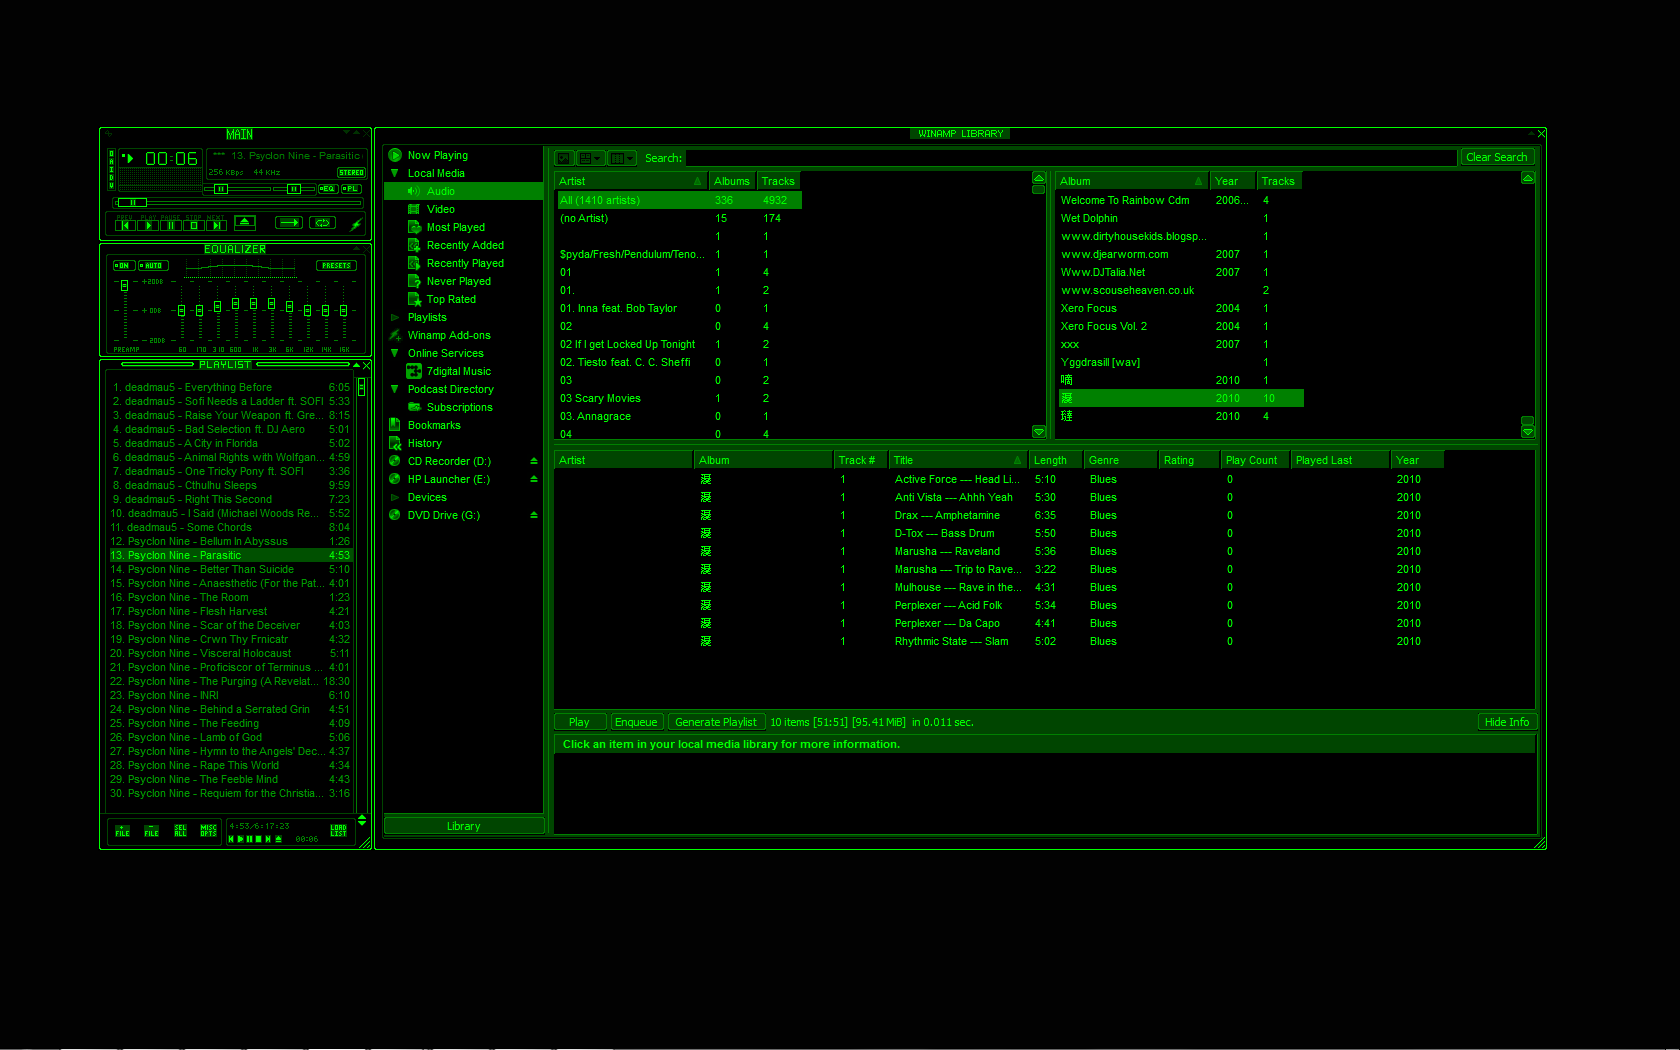Screen dimensions: 1680x1050
Task: Click the mini play button in playlist footer
Action: point(240,839)
